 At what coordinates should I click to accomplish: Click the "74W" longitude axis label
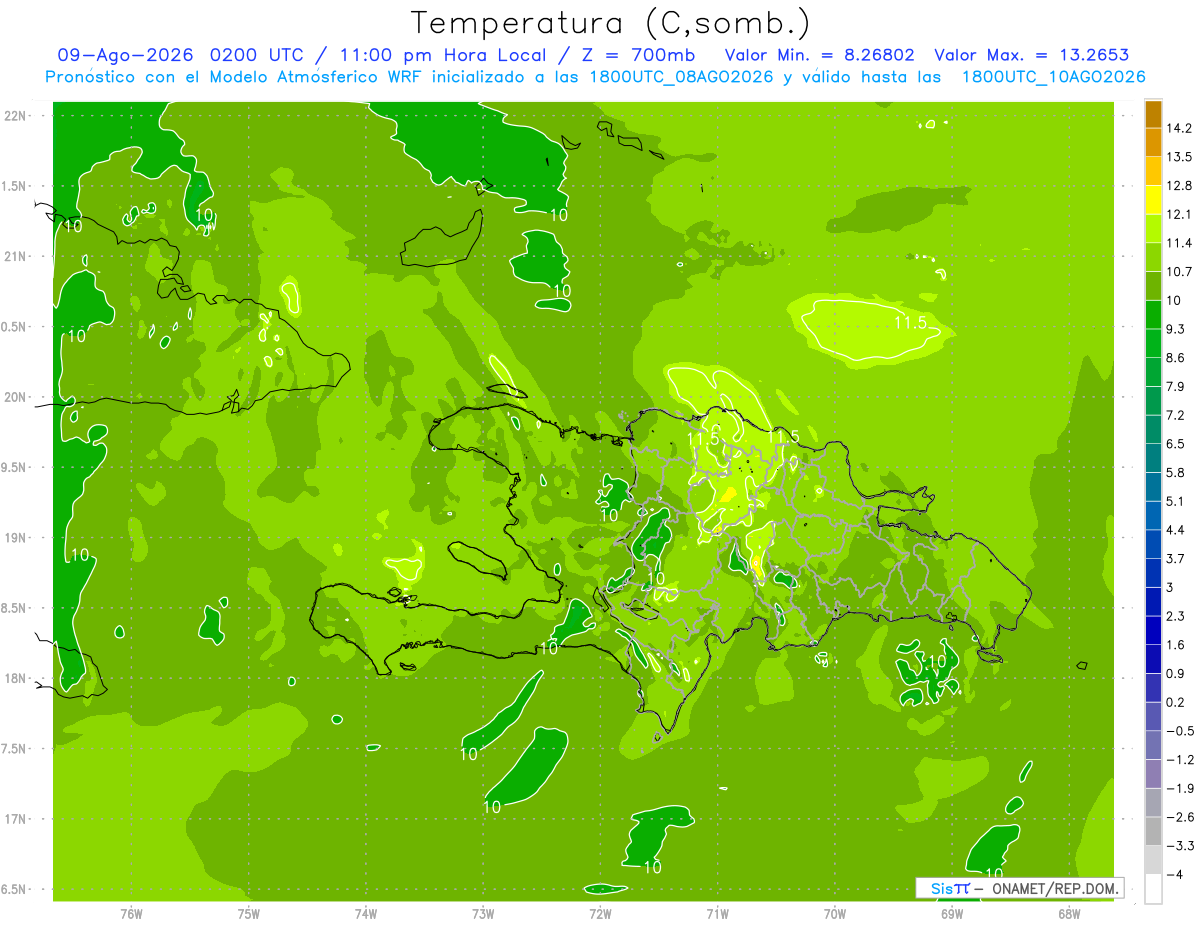[x=366, y=913]
